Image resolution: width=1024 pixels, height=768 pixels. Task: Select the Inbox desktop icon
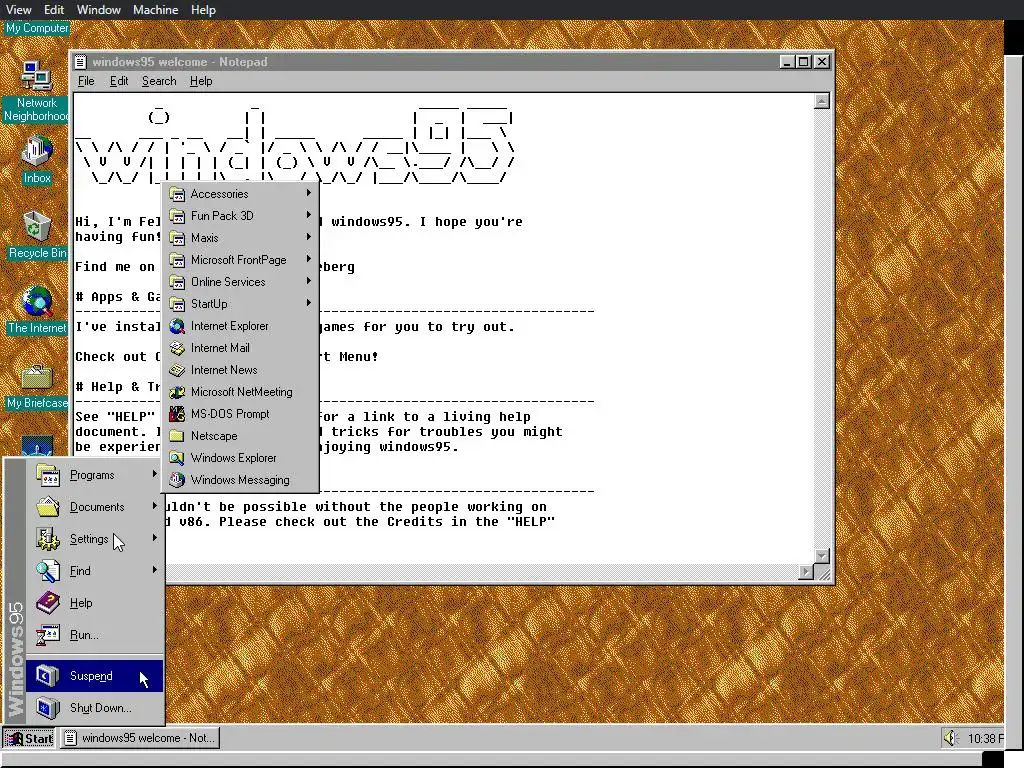[x=37, y=152]
